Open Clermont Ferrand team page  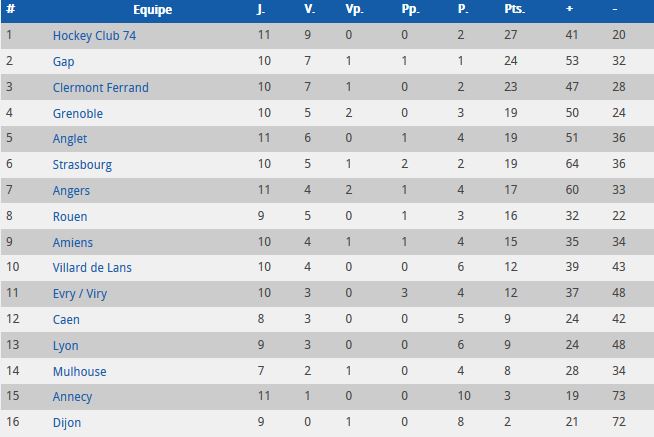click(x=100, y=88)
